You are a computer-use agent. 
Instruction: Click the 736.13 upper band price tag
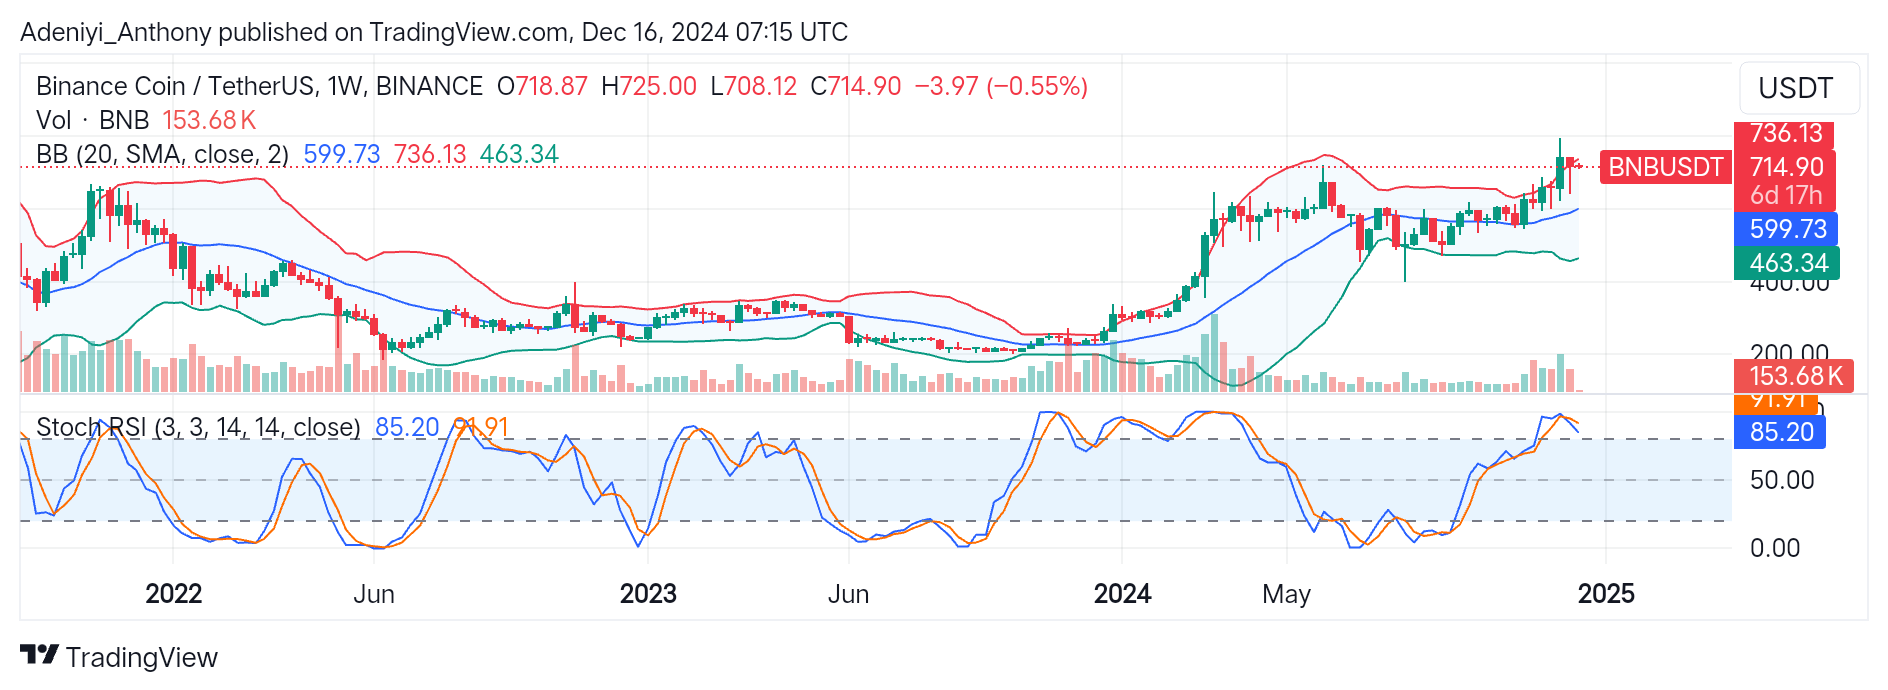pyautogui.click(x=1786, y=133)
